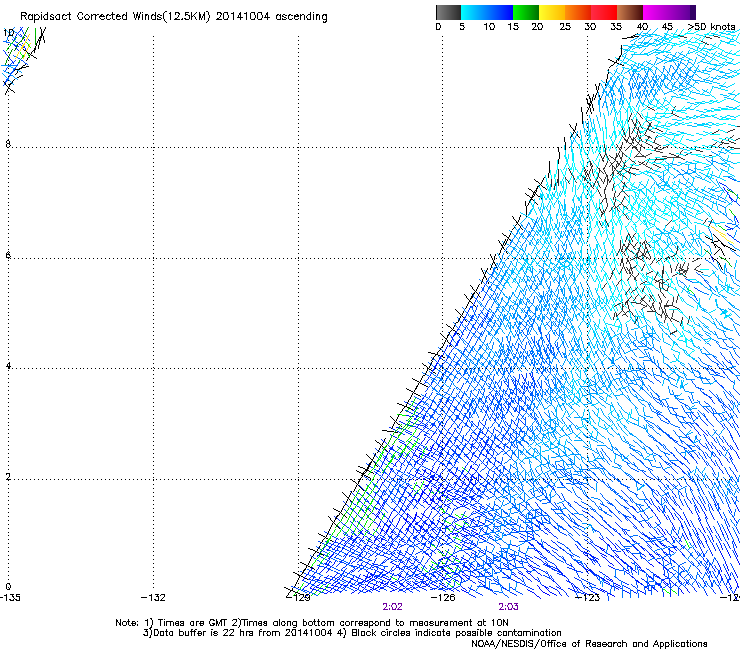Click the longitude '-129' axis label
The height and width of the screenshot is (650, 740).
[x=298, y=598]
